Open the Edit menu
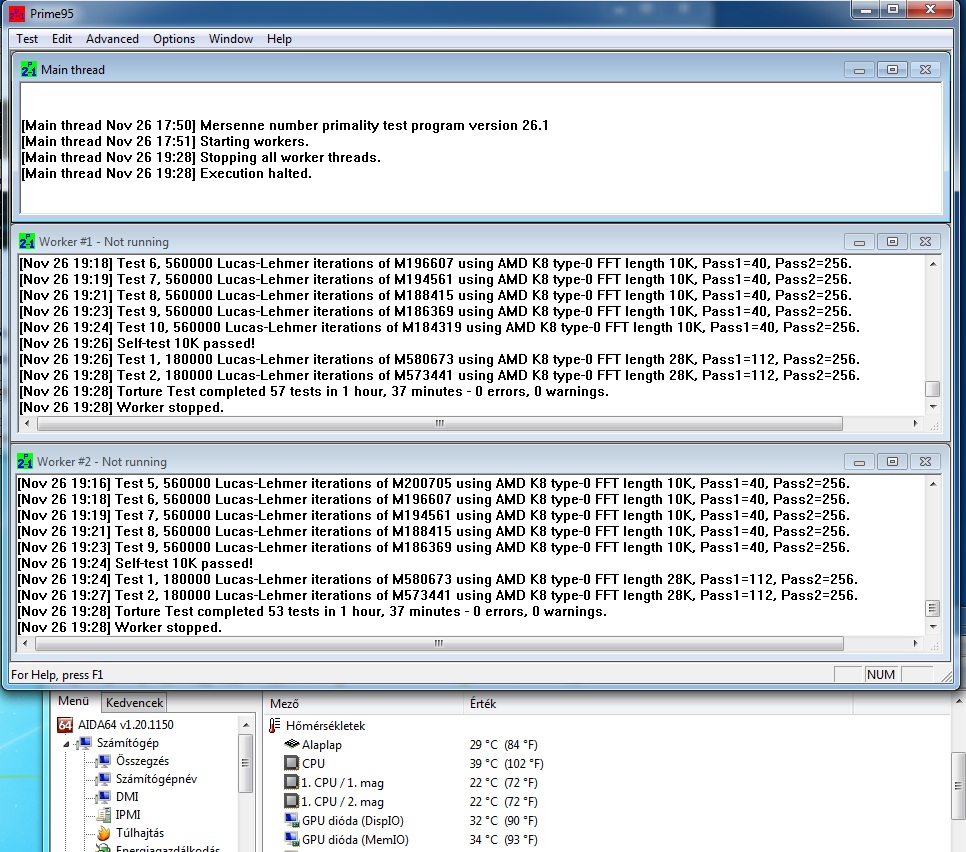Screen dimensions: 966x852 (x=62, y=39)
